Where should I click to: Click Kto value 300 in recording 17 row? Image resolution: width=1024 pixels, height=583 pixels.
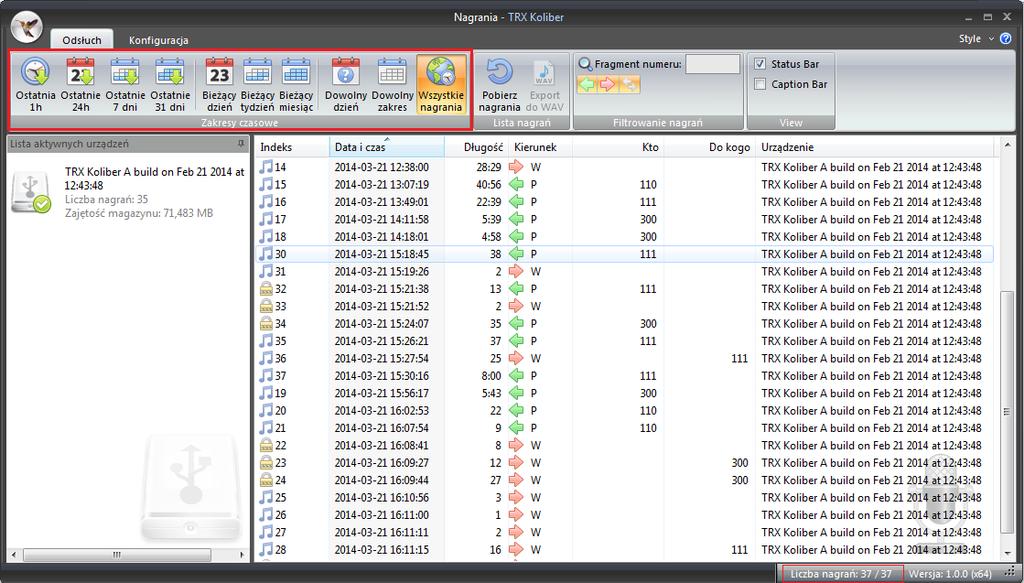648,219
